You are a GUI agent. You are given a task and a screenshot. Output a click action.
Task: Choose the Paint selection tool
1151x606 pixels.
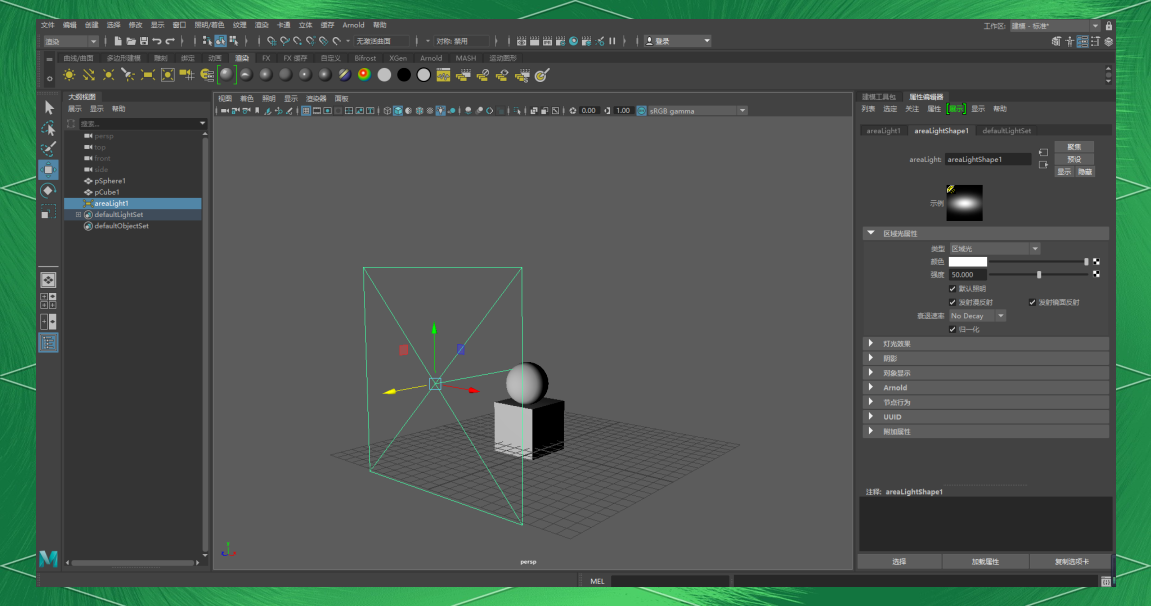[48, 149]
